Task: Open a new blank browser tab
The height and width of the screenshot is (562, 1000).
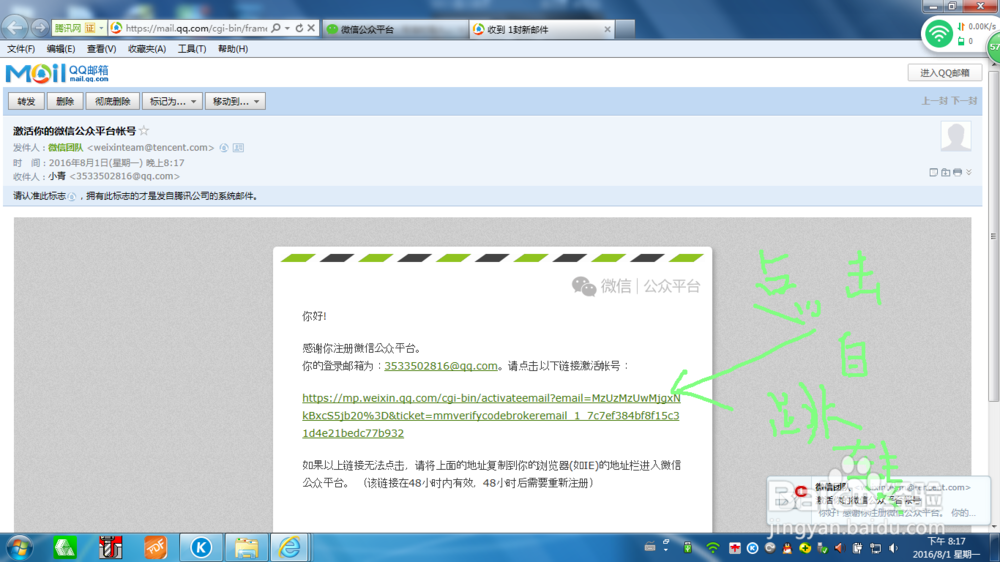Action: (x=626, y=29)
